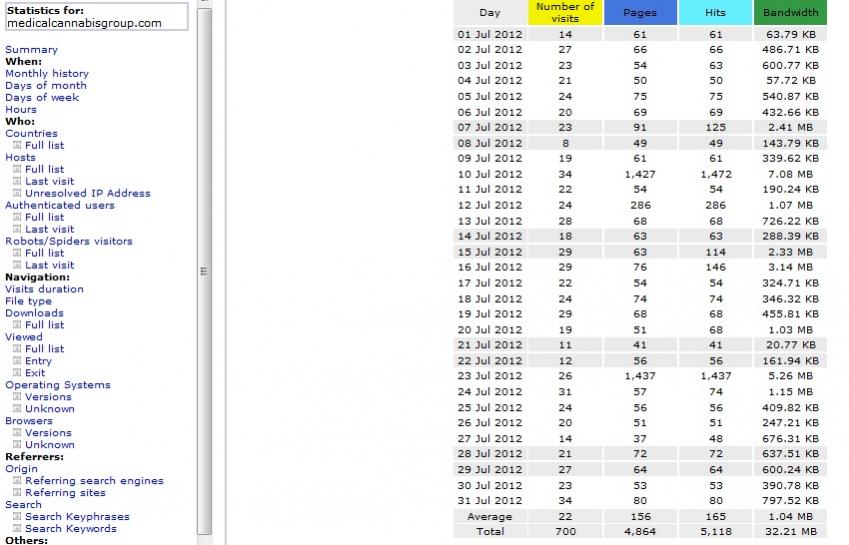Click the sidebar scrollbar grip handle
This screenshot has height=545, width=849.
click(x=204, y=271)
